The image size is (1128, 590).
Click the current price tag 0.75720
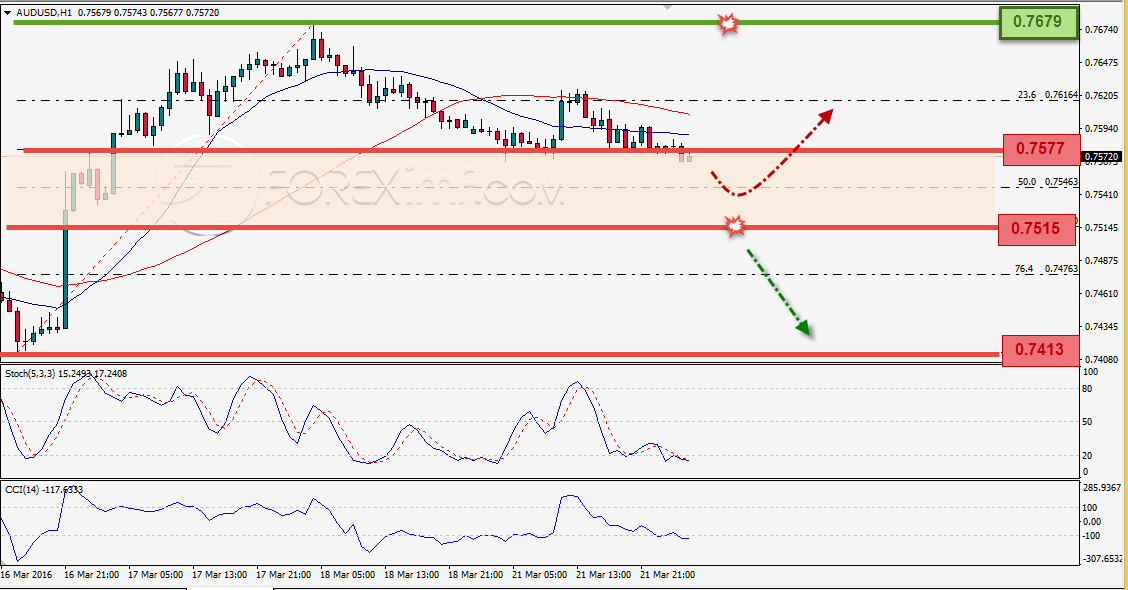click(1101, 156)
